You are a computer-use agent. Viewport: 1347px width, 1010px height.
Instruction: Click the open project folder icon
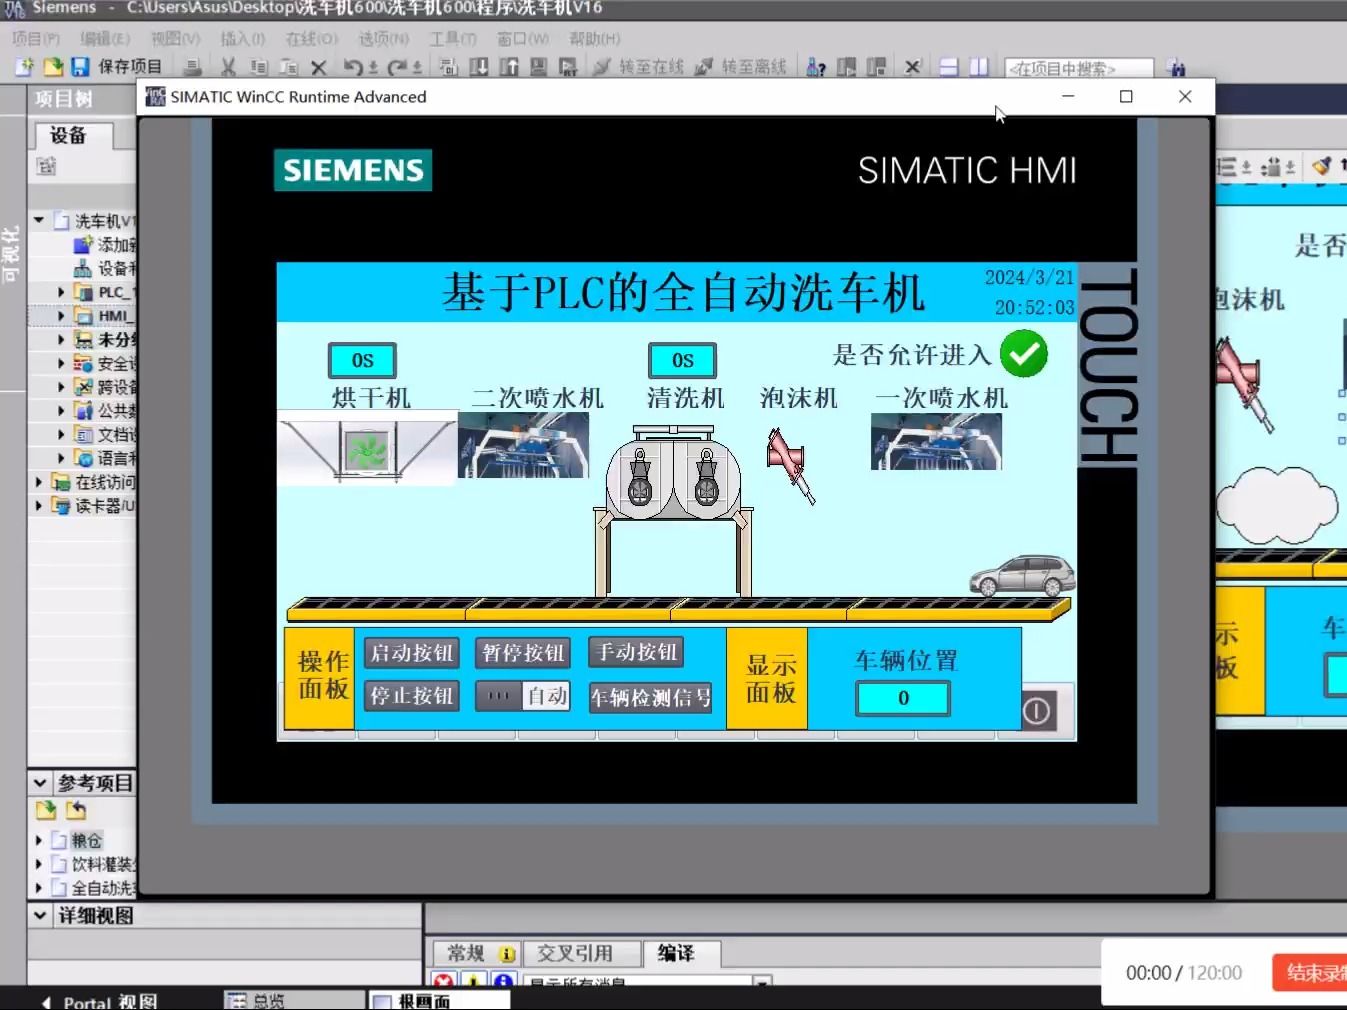[x=53, y=67]
